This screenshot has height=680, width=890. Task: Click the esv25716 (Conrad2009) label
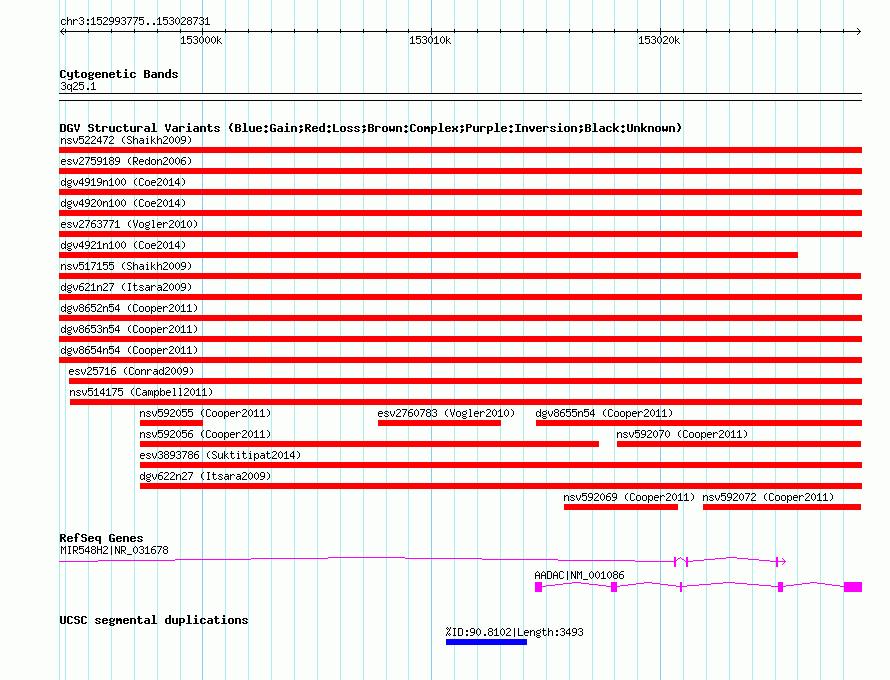(131, 371)
